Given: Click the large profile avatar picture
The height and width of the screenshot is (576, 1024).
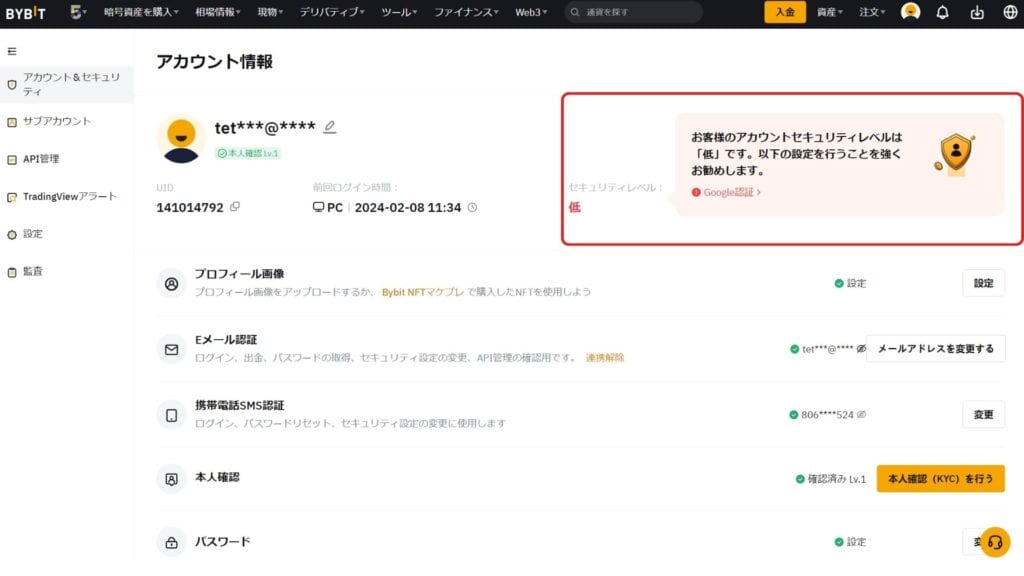Looking at the screenshot, I should tap(182, 139).
